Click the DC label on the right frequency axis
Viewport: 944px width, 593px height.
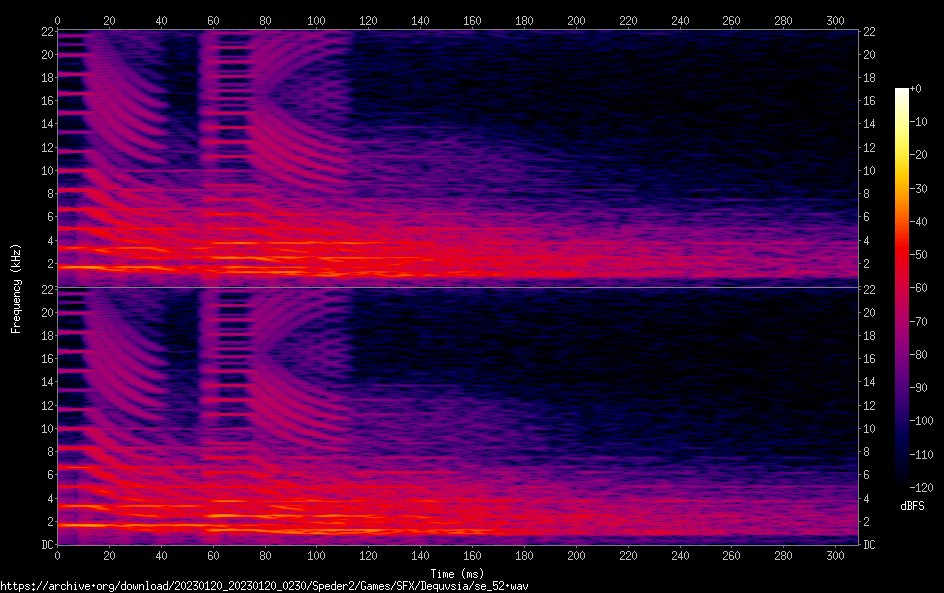coord(870,545)
